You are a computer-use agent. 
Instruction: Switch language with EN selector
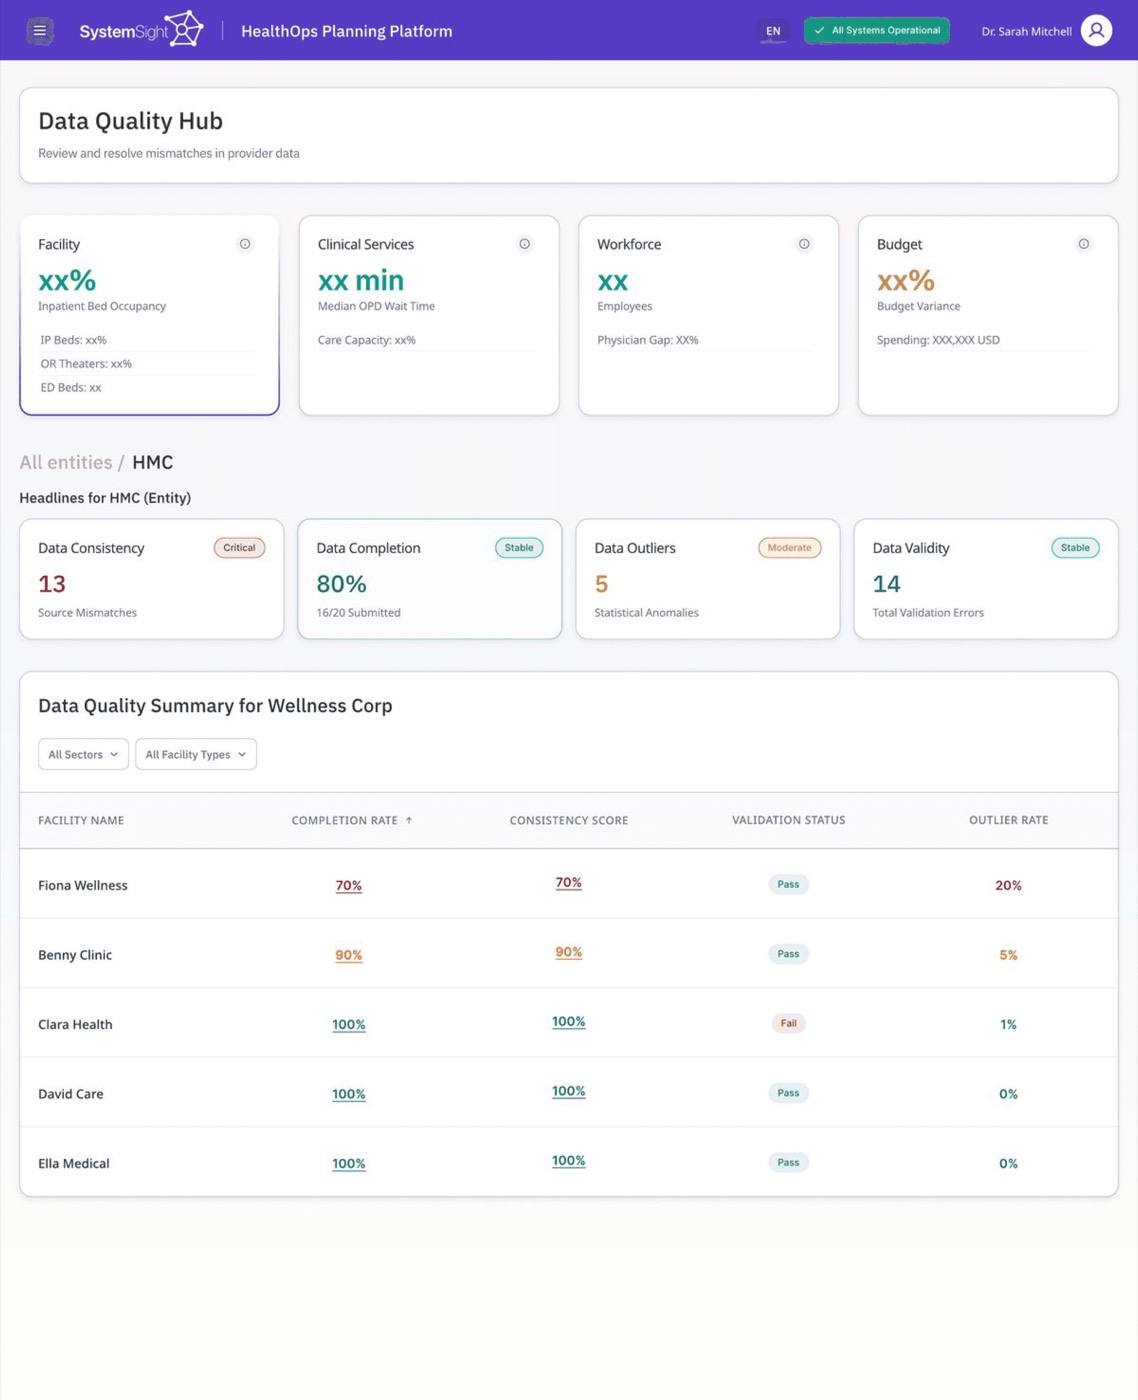tap(773, 31)
